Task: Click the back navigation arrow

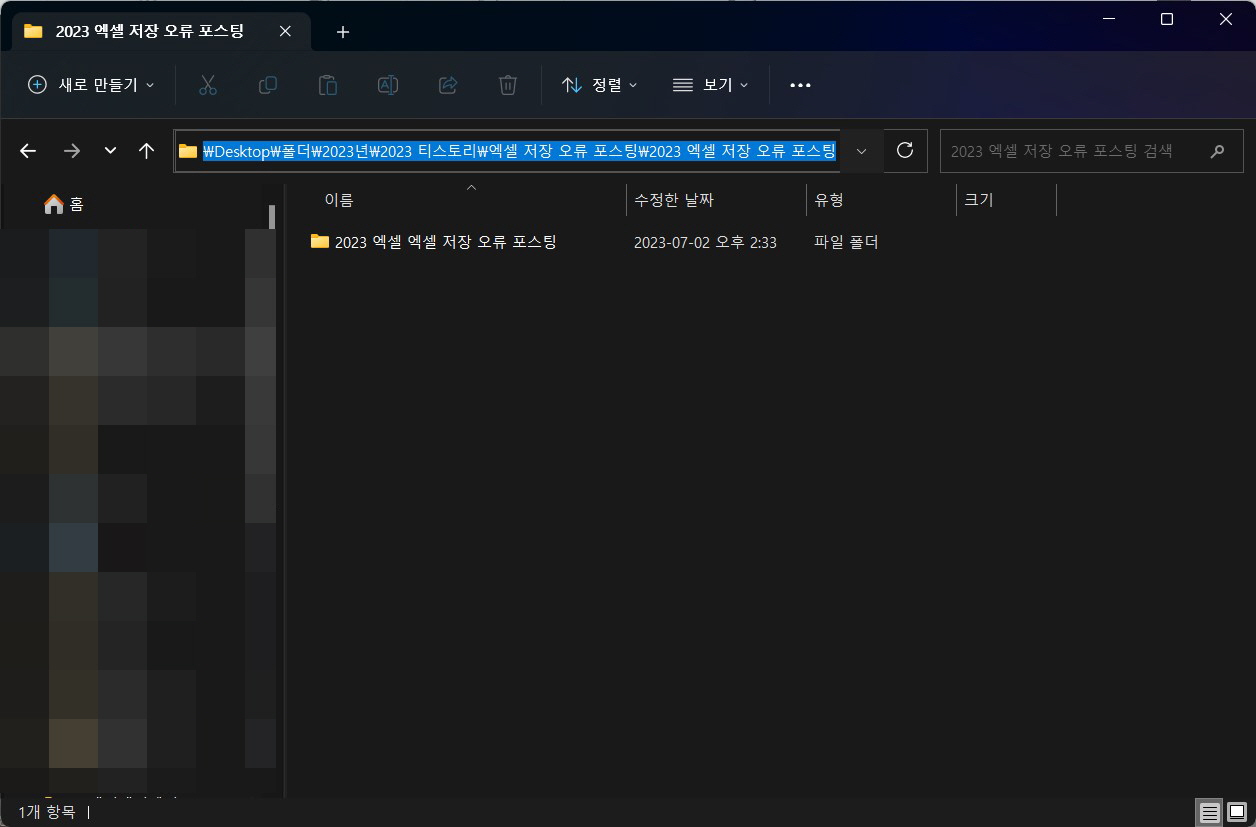Action: tap(27, 151)
